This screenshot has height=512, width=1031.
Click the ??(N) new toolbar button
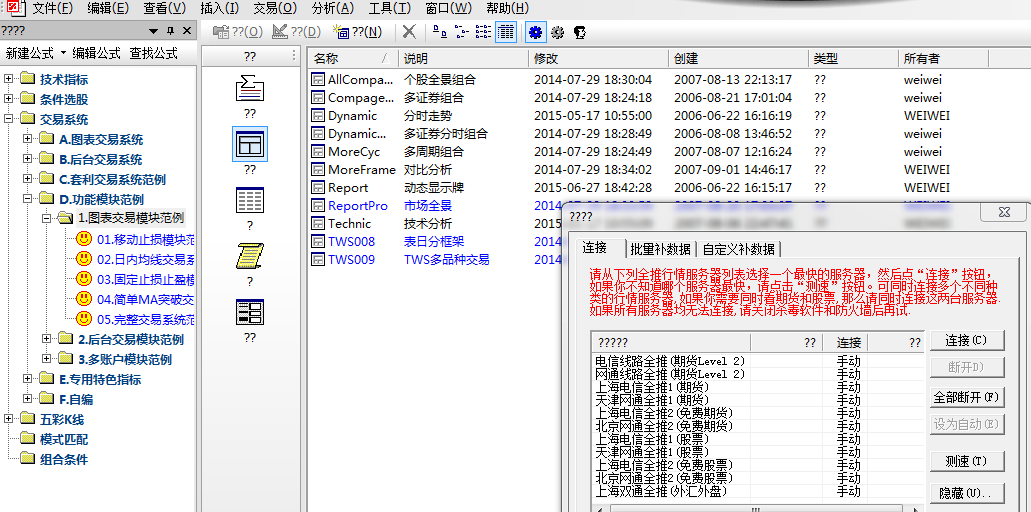[x=358, y=32]
